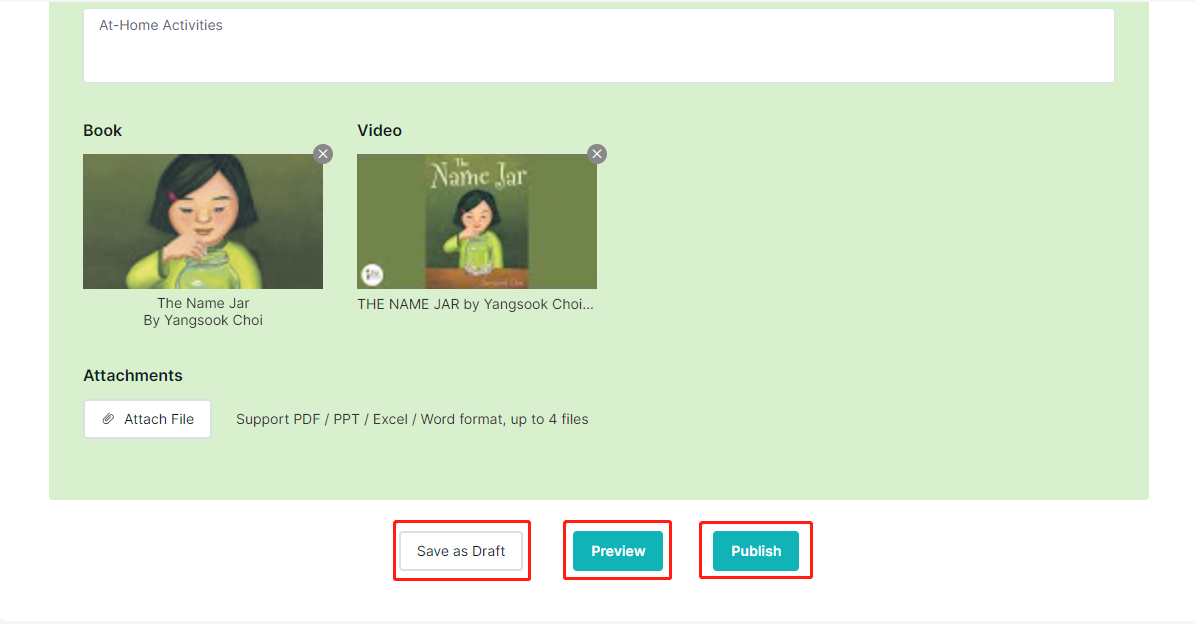This screenshot has width=1195, height=624.
Task: Click the book title The Name Jar
Action: point(203,303)
